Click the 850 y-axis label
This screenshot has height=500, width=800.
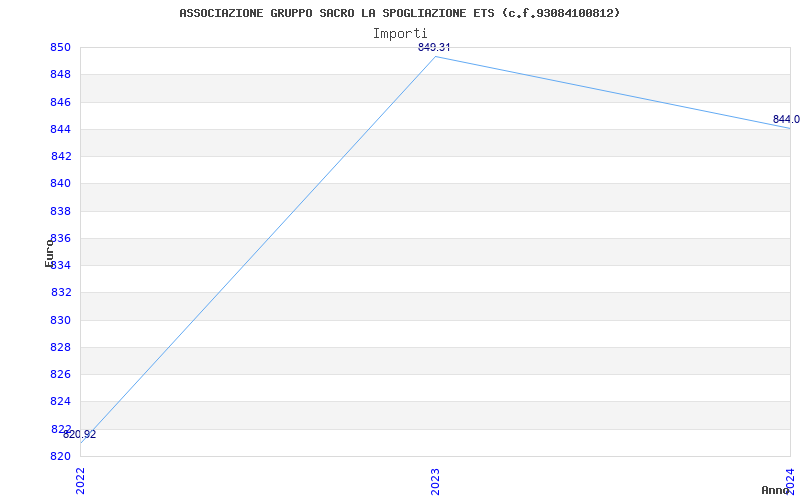click(x=62, y=47)
